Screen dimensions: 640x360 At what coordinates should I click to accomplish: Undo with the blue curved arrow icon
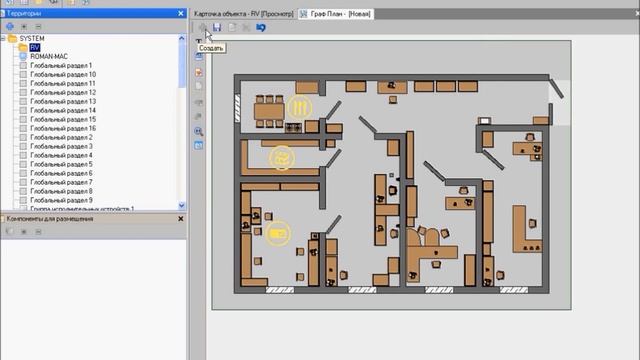tap(261, 27)
